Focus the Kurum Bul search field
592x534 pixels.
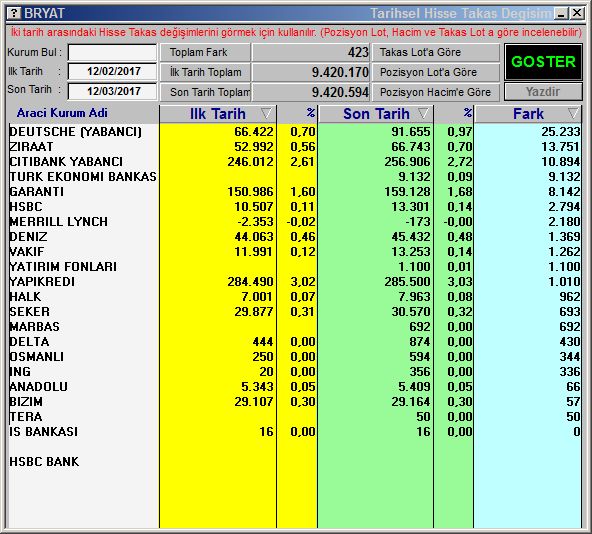tap(112, 52)
